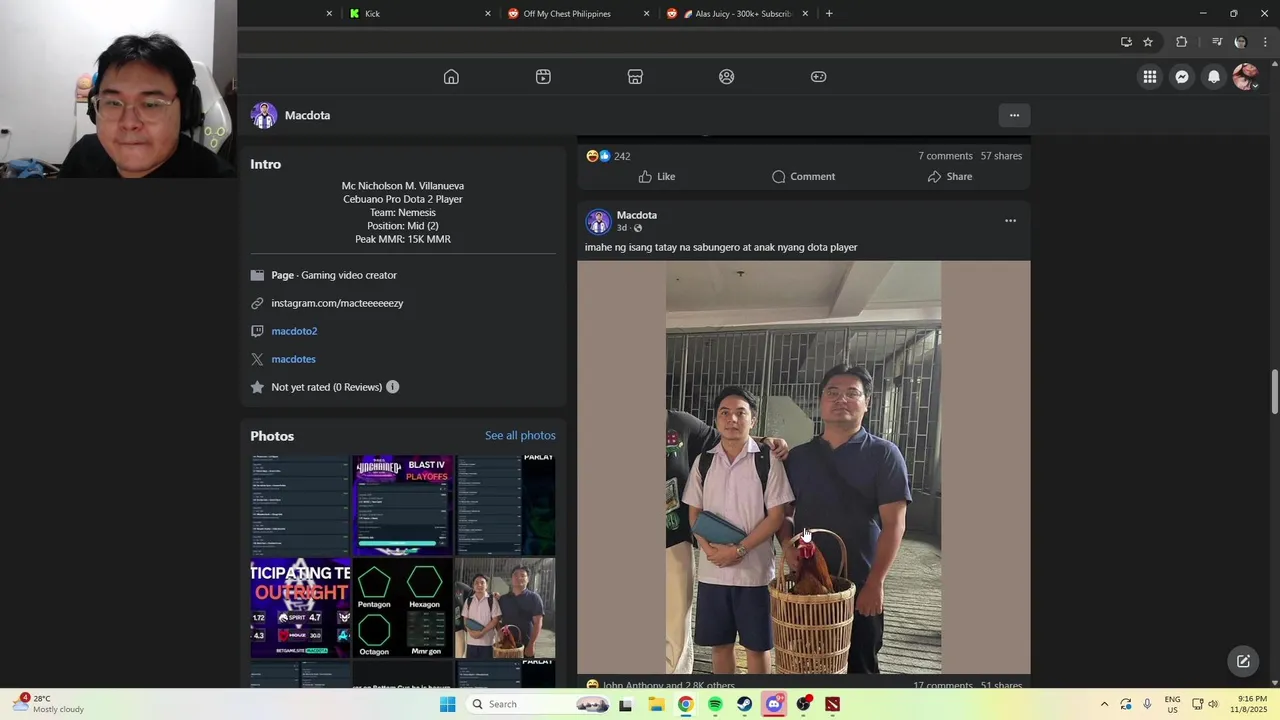Open the father and son photo in post
Viewport: 1280px width, 720px height.
click(x=803, y=467)
